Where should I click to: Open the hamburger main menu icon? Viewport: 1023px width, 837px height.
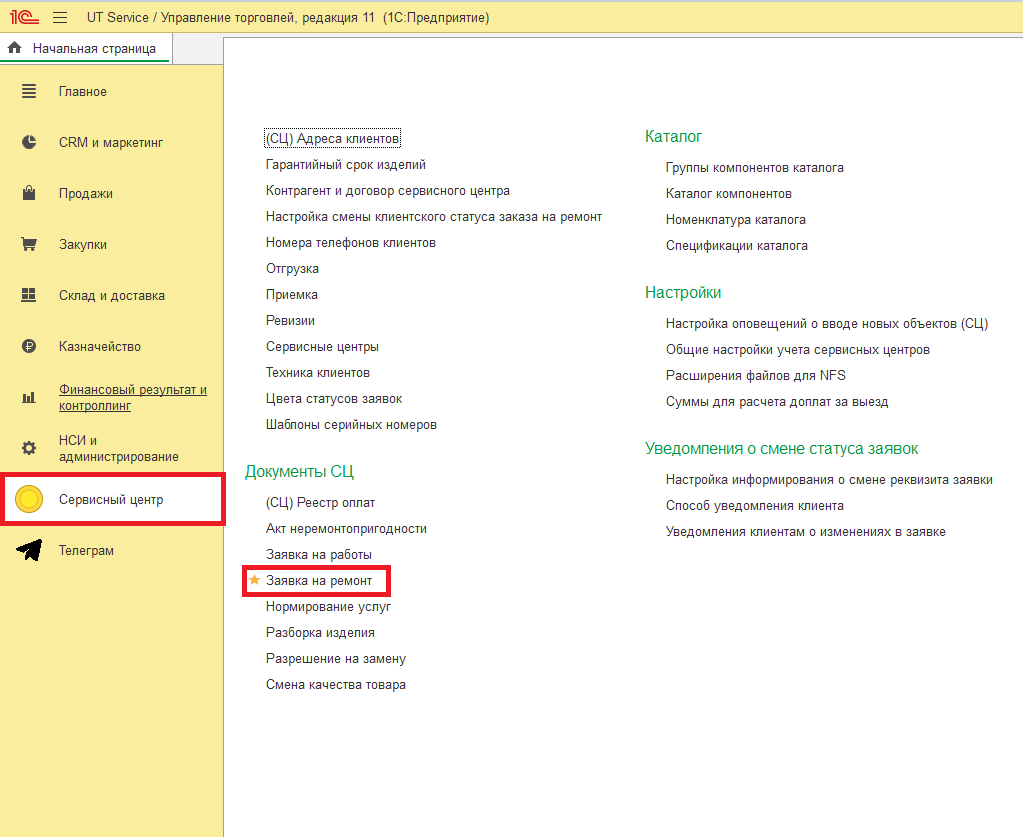click(x=60, y=18)
